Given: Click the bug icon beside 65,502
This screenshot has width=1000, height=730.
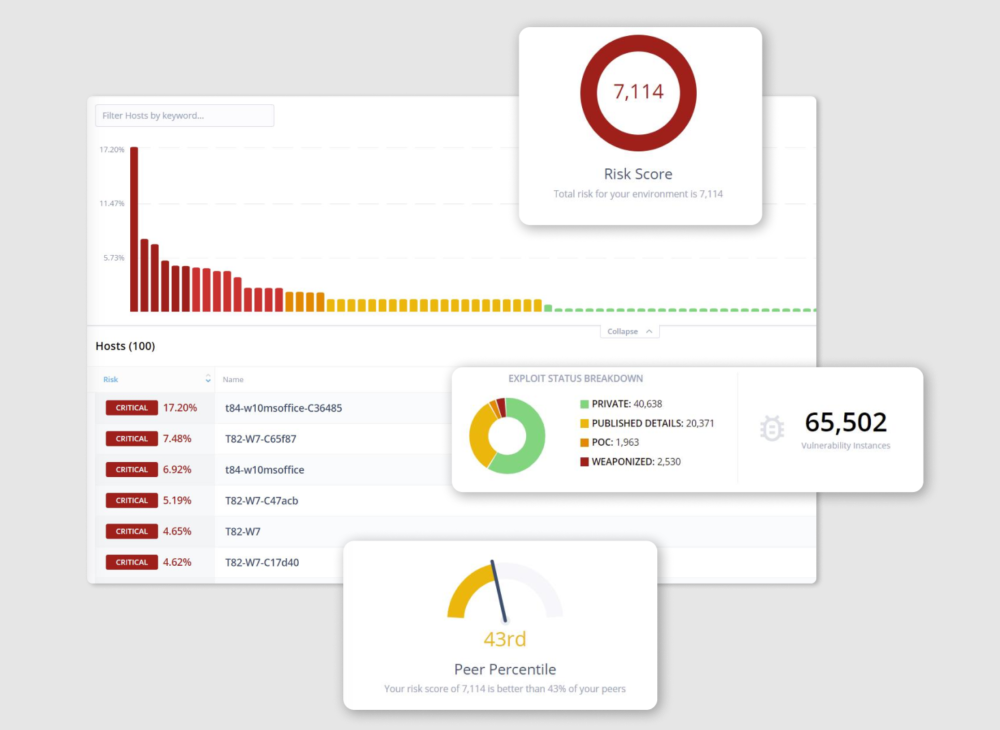Looking at the screenshot, I should pyautogui.click(x=772, y=428).
